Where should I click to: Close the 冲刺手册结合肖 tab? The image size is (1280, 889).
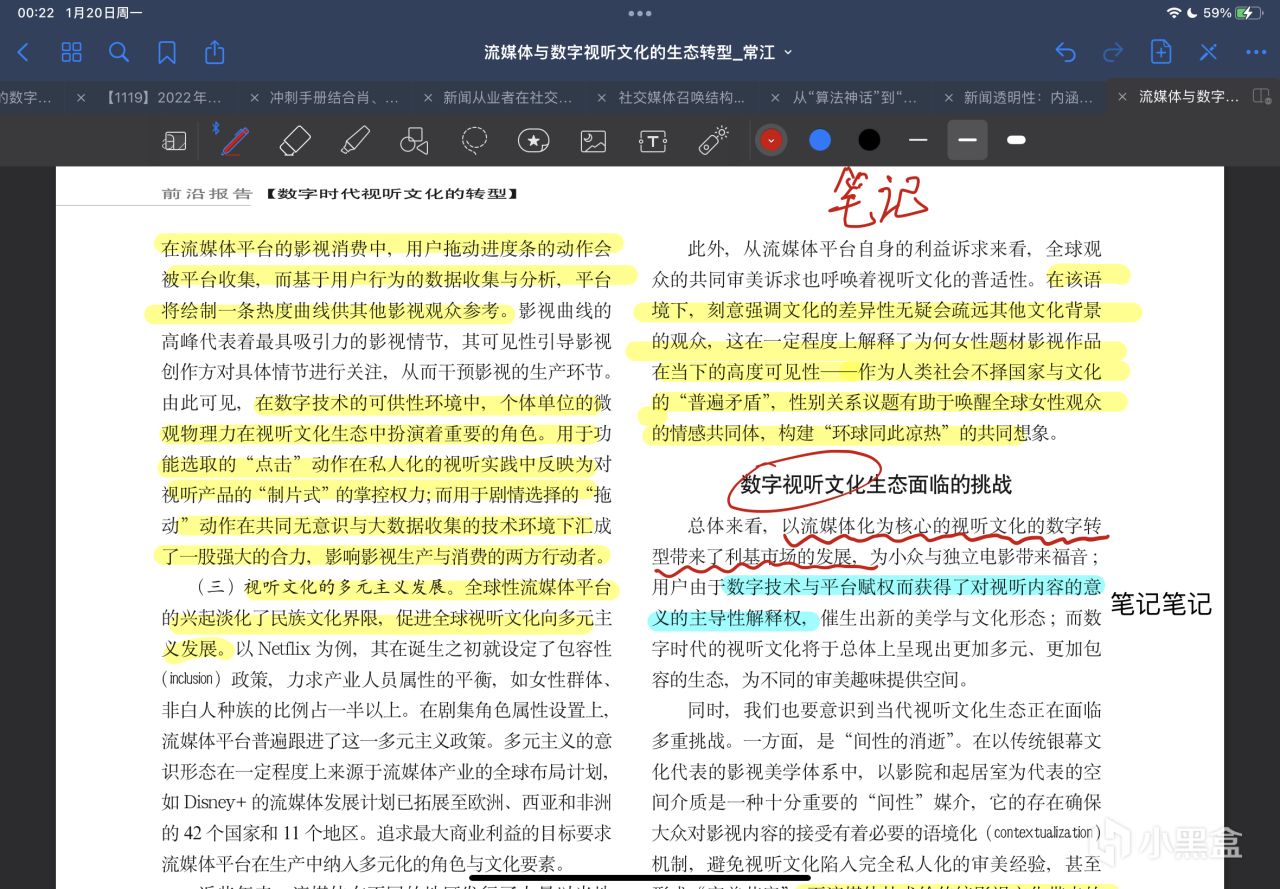click(255, 97)
